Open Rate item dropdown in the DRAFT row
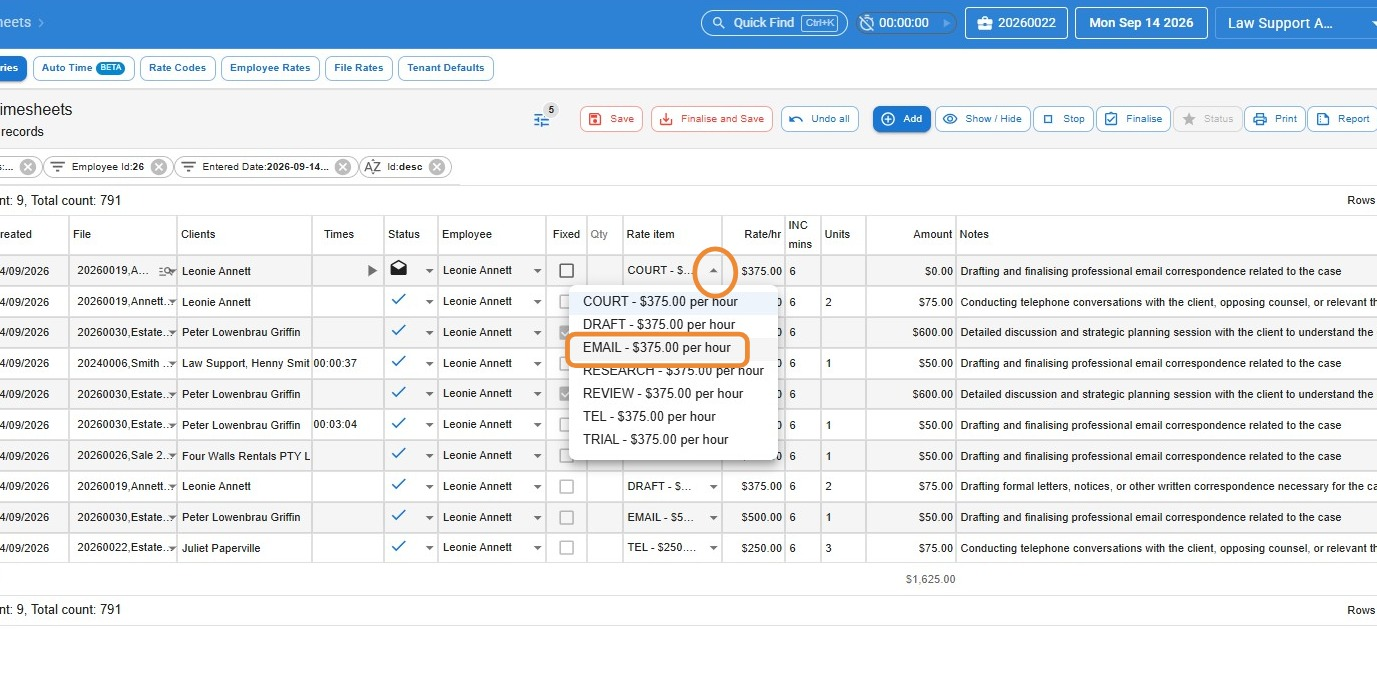The width and height of the screenshot is (1377, 683). coord(713,487)
